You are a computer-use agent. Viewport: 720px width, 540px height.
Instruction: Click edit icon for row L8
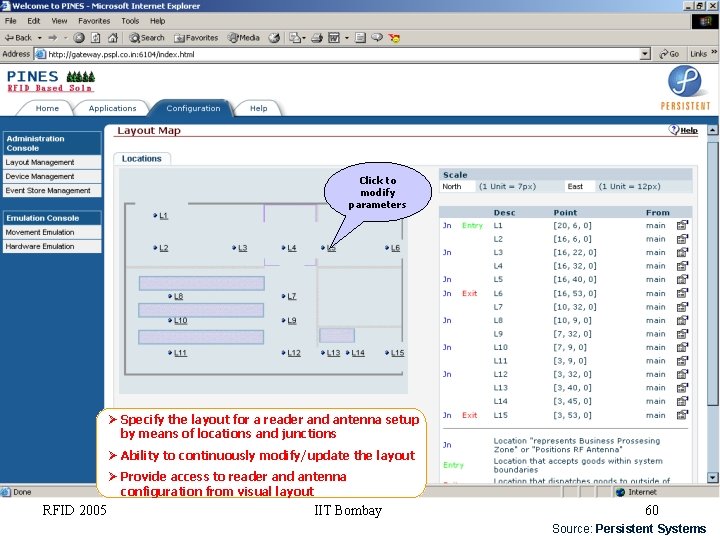pos(682,320)
